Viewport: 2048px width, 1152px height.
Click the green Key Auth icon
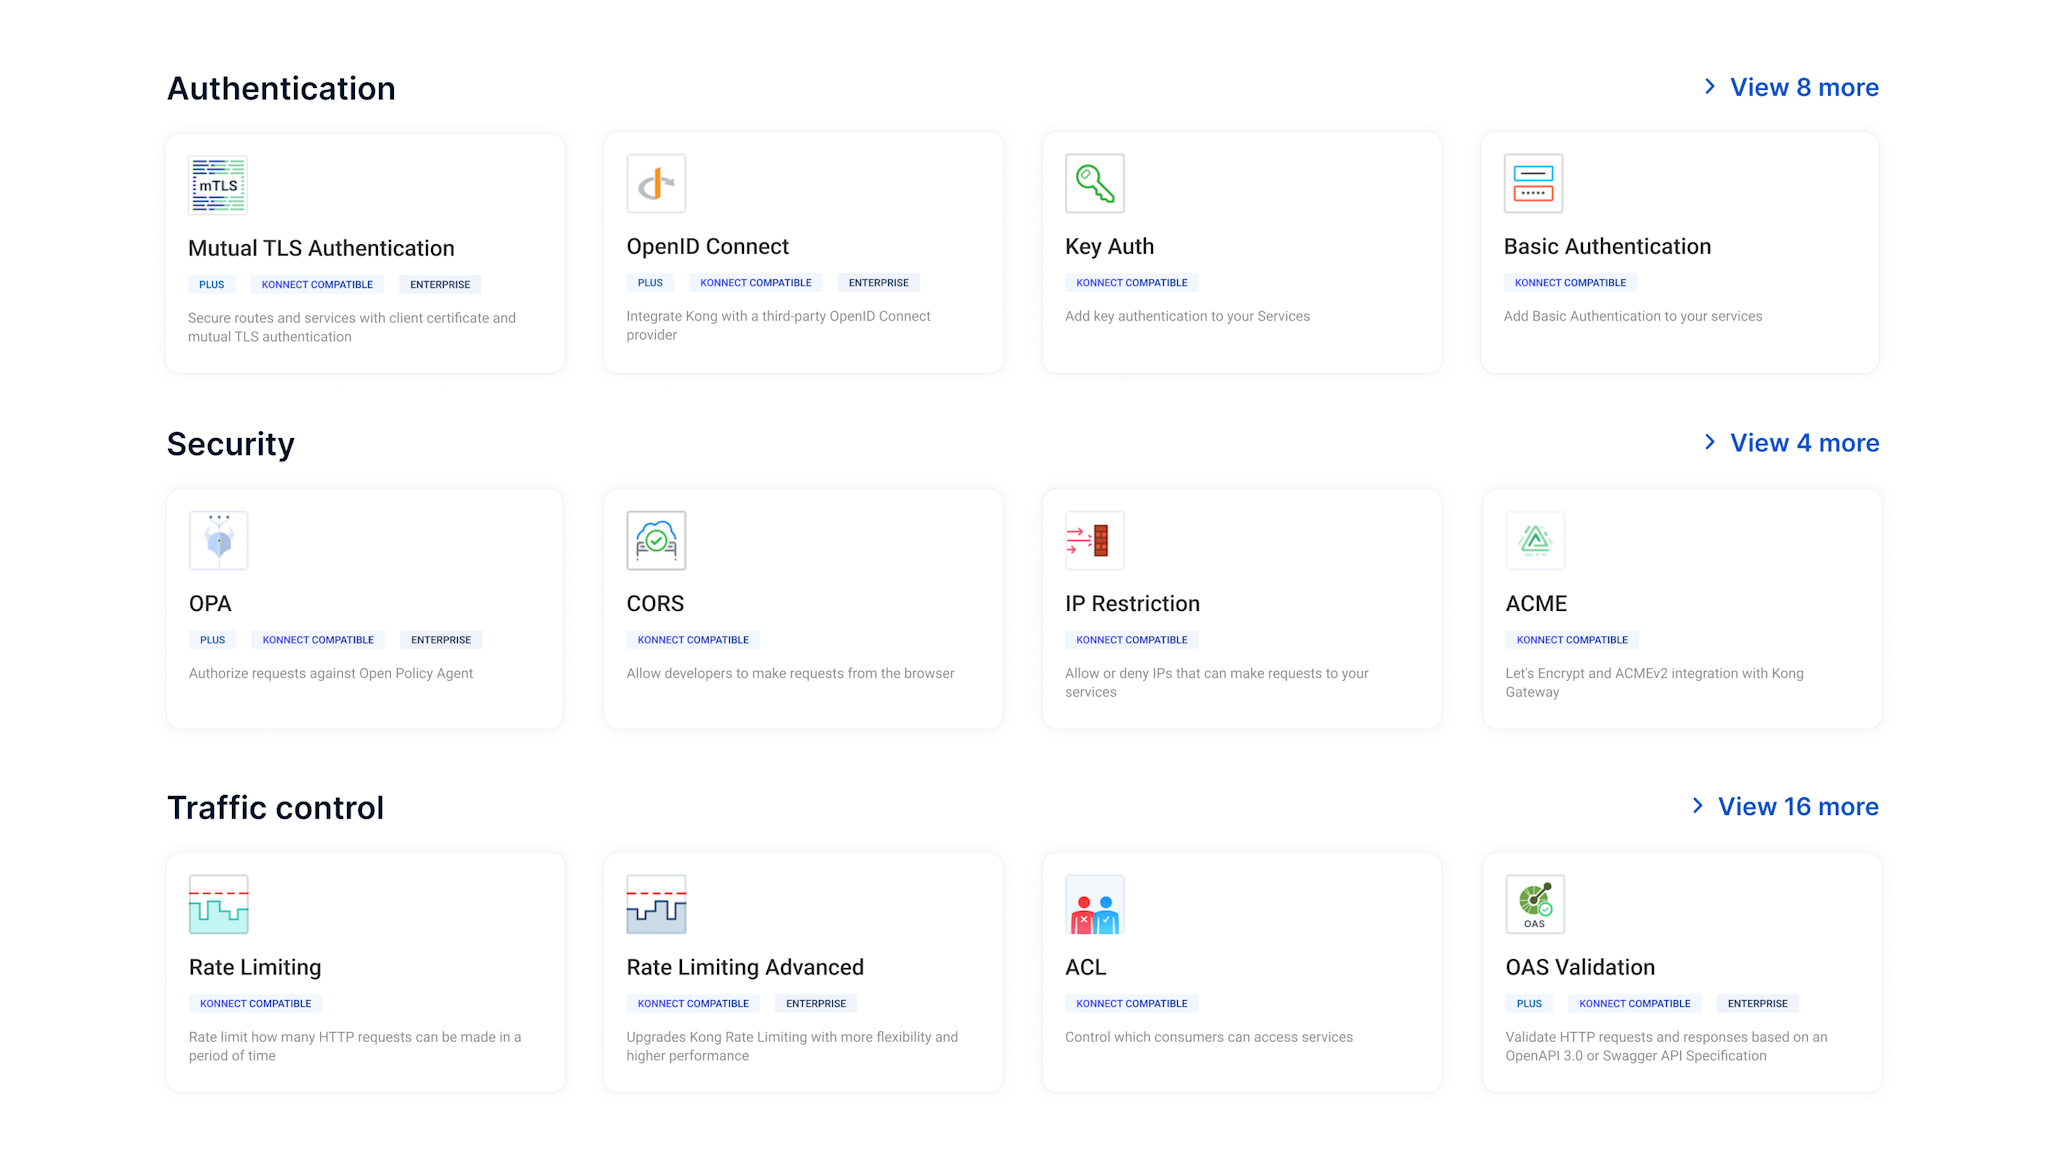(x=1094, y=184)
